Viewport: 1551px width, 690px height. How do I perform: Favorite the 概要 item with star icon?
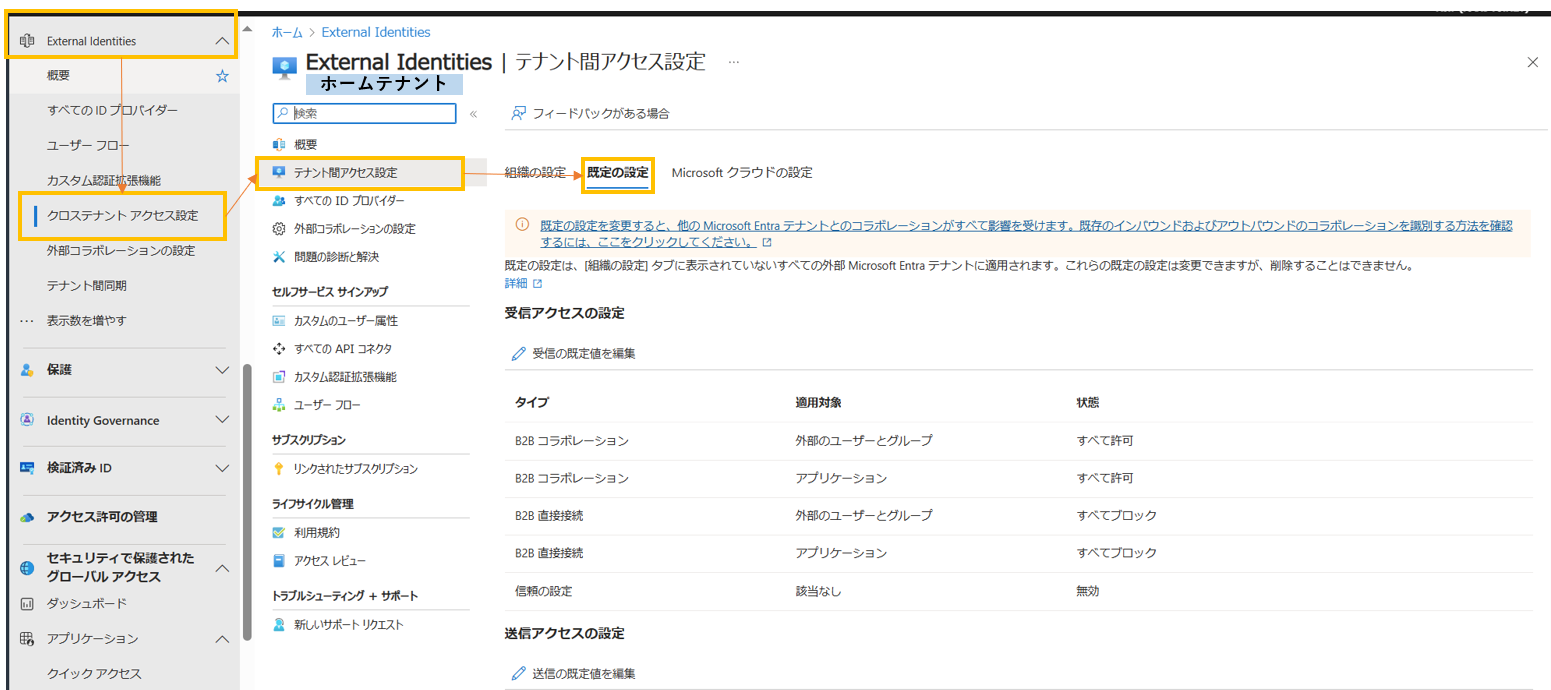tap(222, 76)
